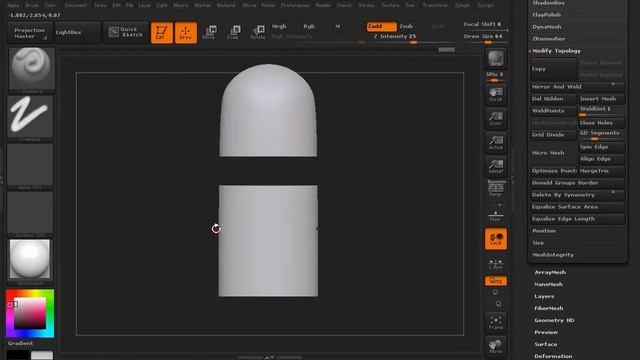Adjust the SPix slider
640x360 pixels.
click(495, 76)
